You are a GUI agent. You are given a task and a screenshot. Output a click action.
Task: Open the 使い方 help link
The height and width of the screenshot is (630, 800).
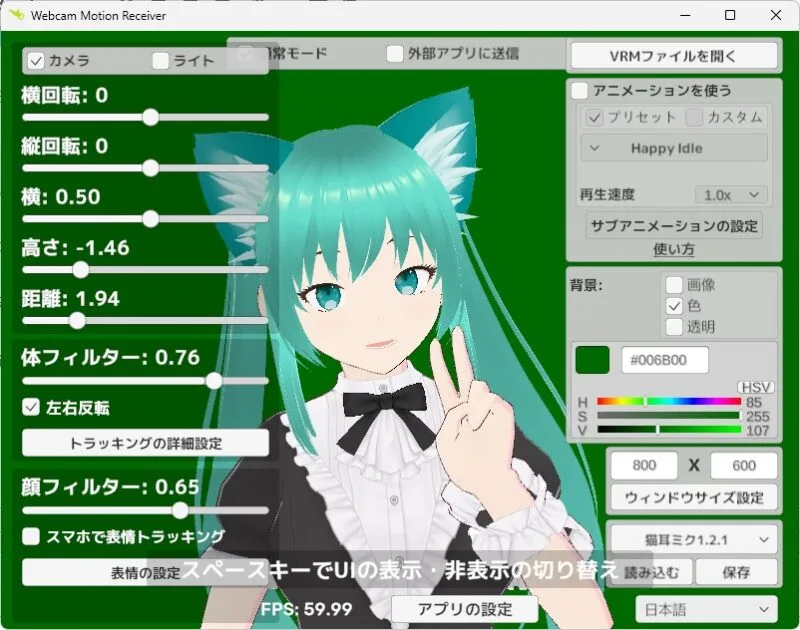point(673,249)
